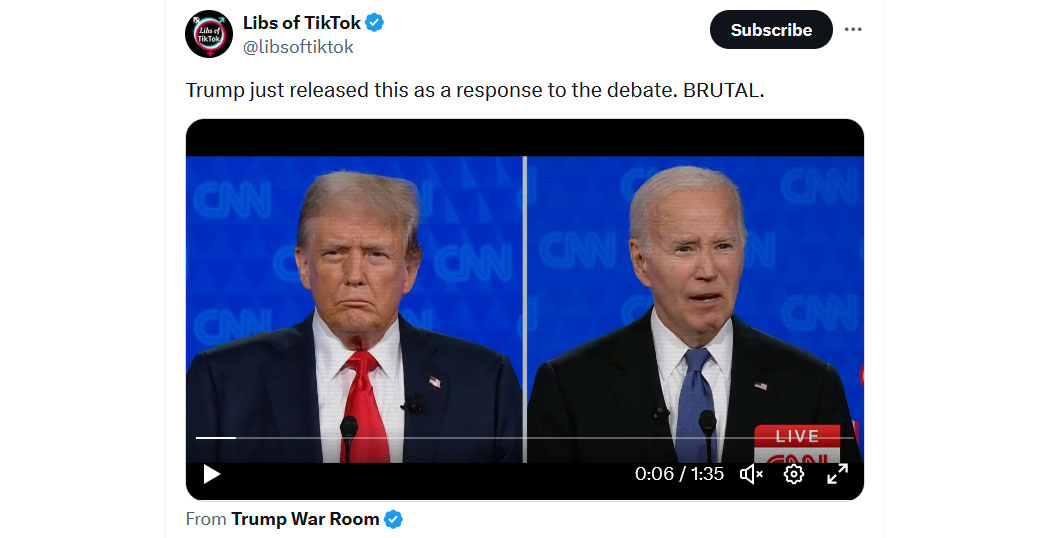Open the three-dot more options menu
1050x538 pixels.
853,29
